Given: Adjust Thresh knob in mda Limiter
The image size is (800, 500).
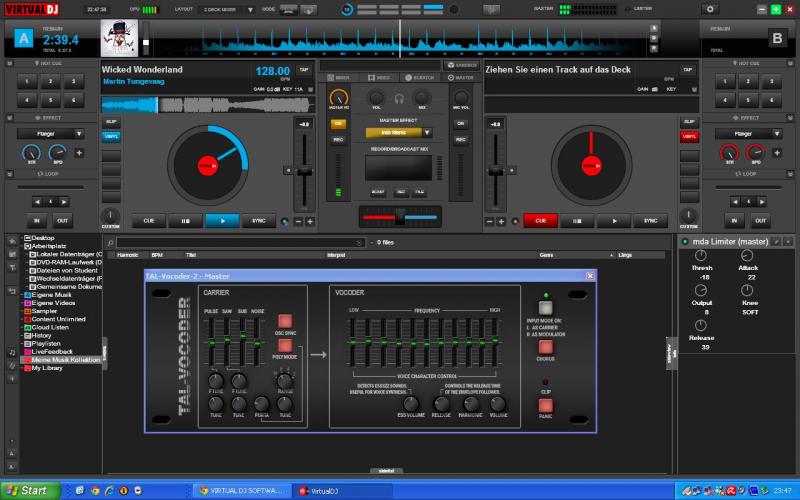Looking at the screenshot, I should click(x=701, y=256).
